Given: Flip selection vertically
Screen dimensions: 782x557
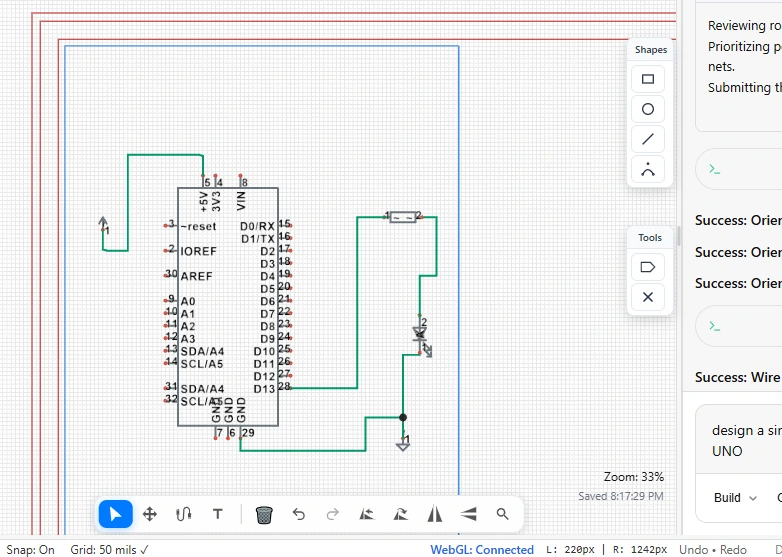Looking at the screenshot, I should (x=468, y=514).
